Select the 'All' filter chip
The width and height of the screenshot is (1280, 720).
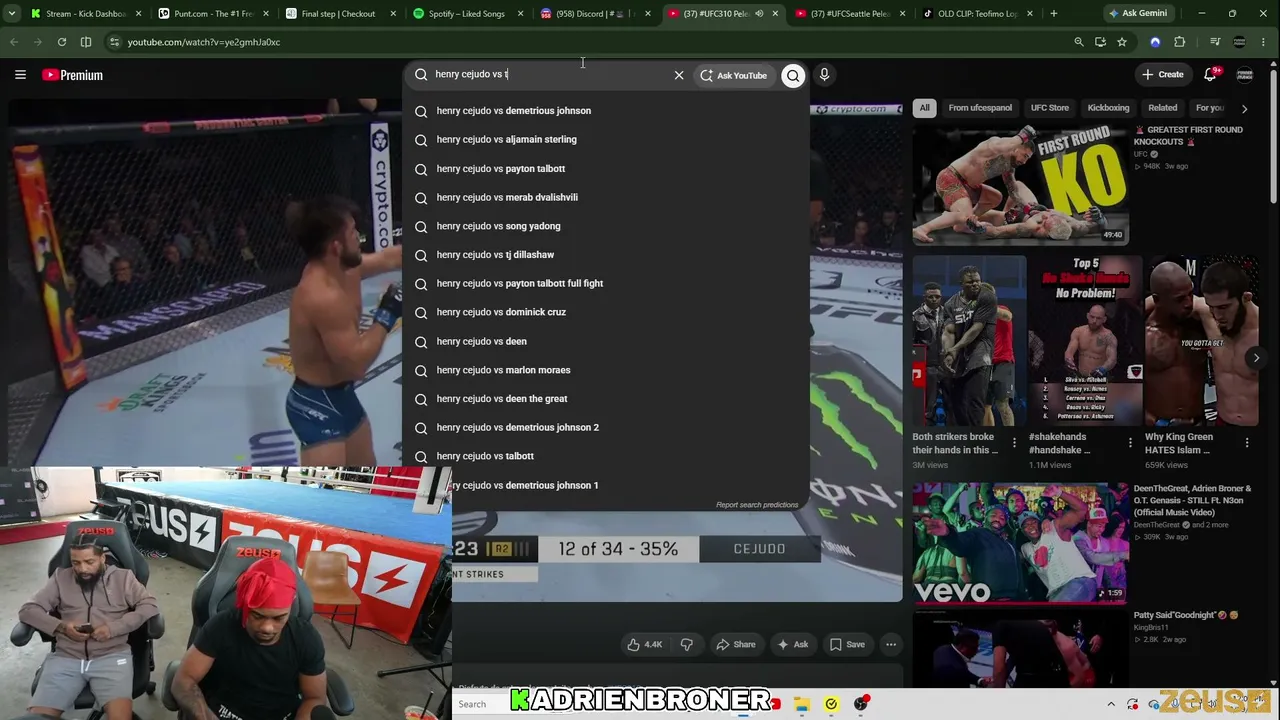click(x=925, y=108)
